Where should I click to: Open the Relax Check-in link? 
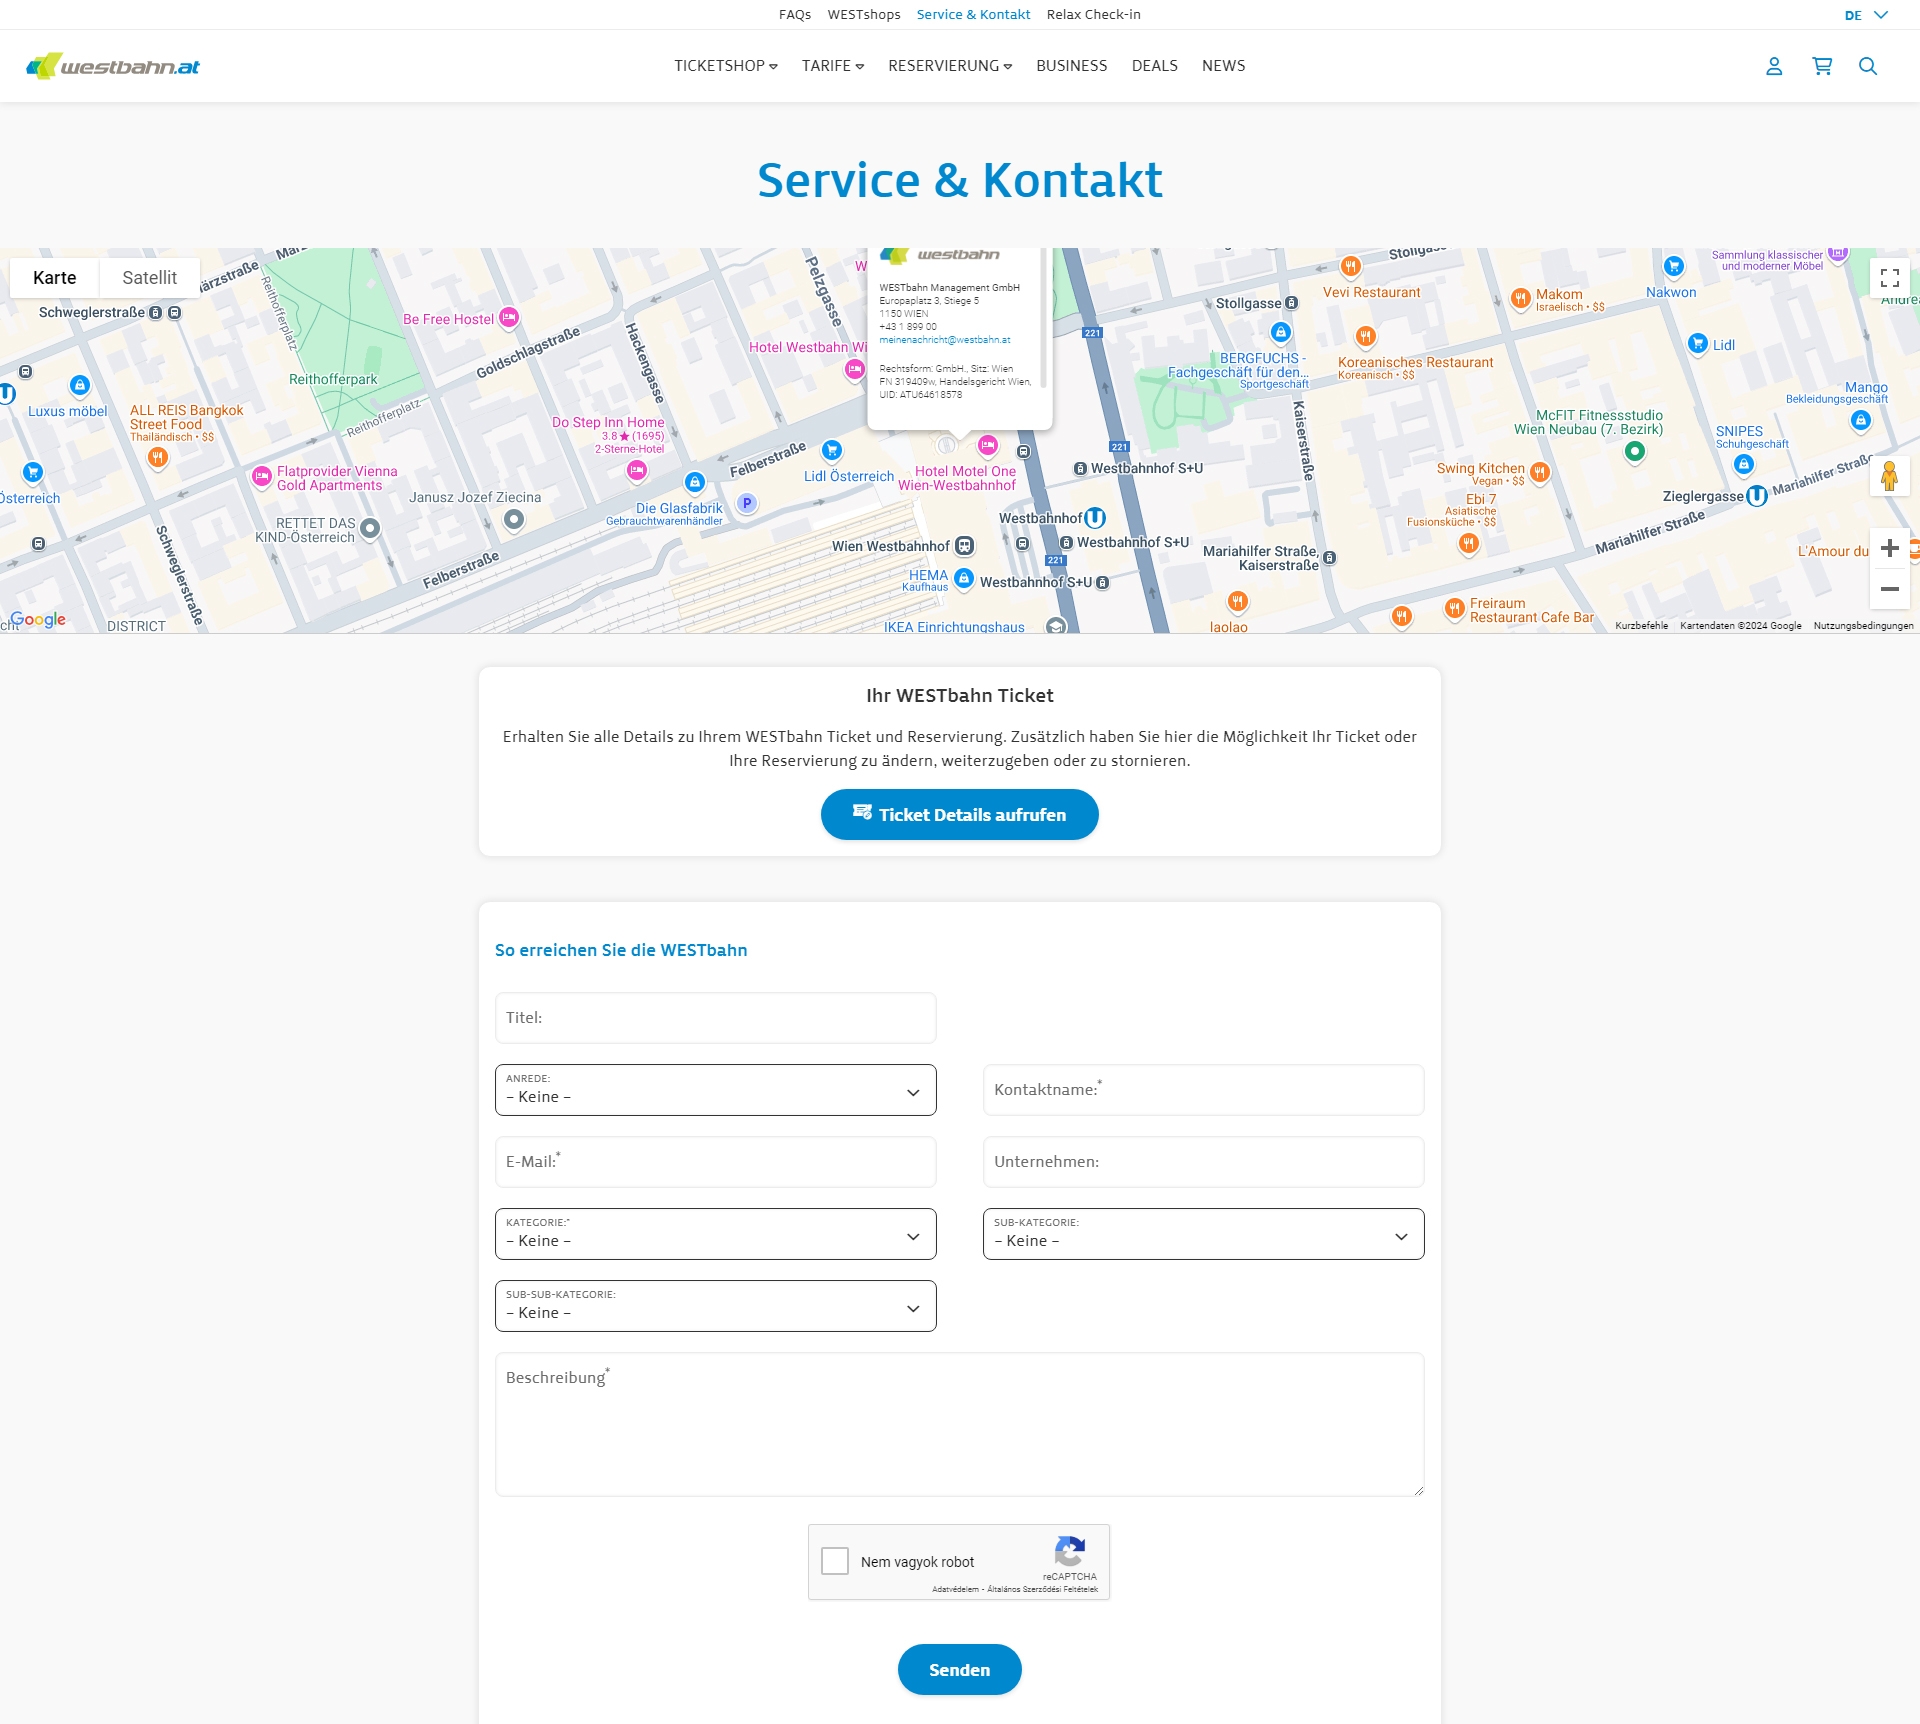pyautogui.click(x=1094, y=15)
